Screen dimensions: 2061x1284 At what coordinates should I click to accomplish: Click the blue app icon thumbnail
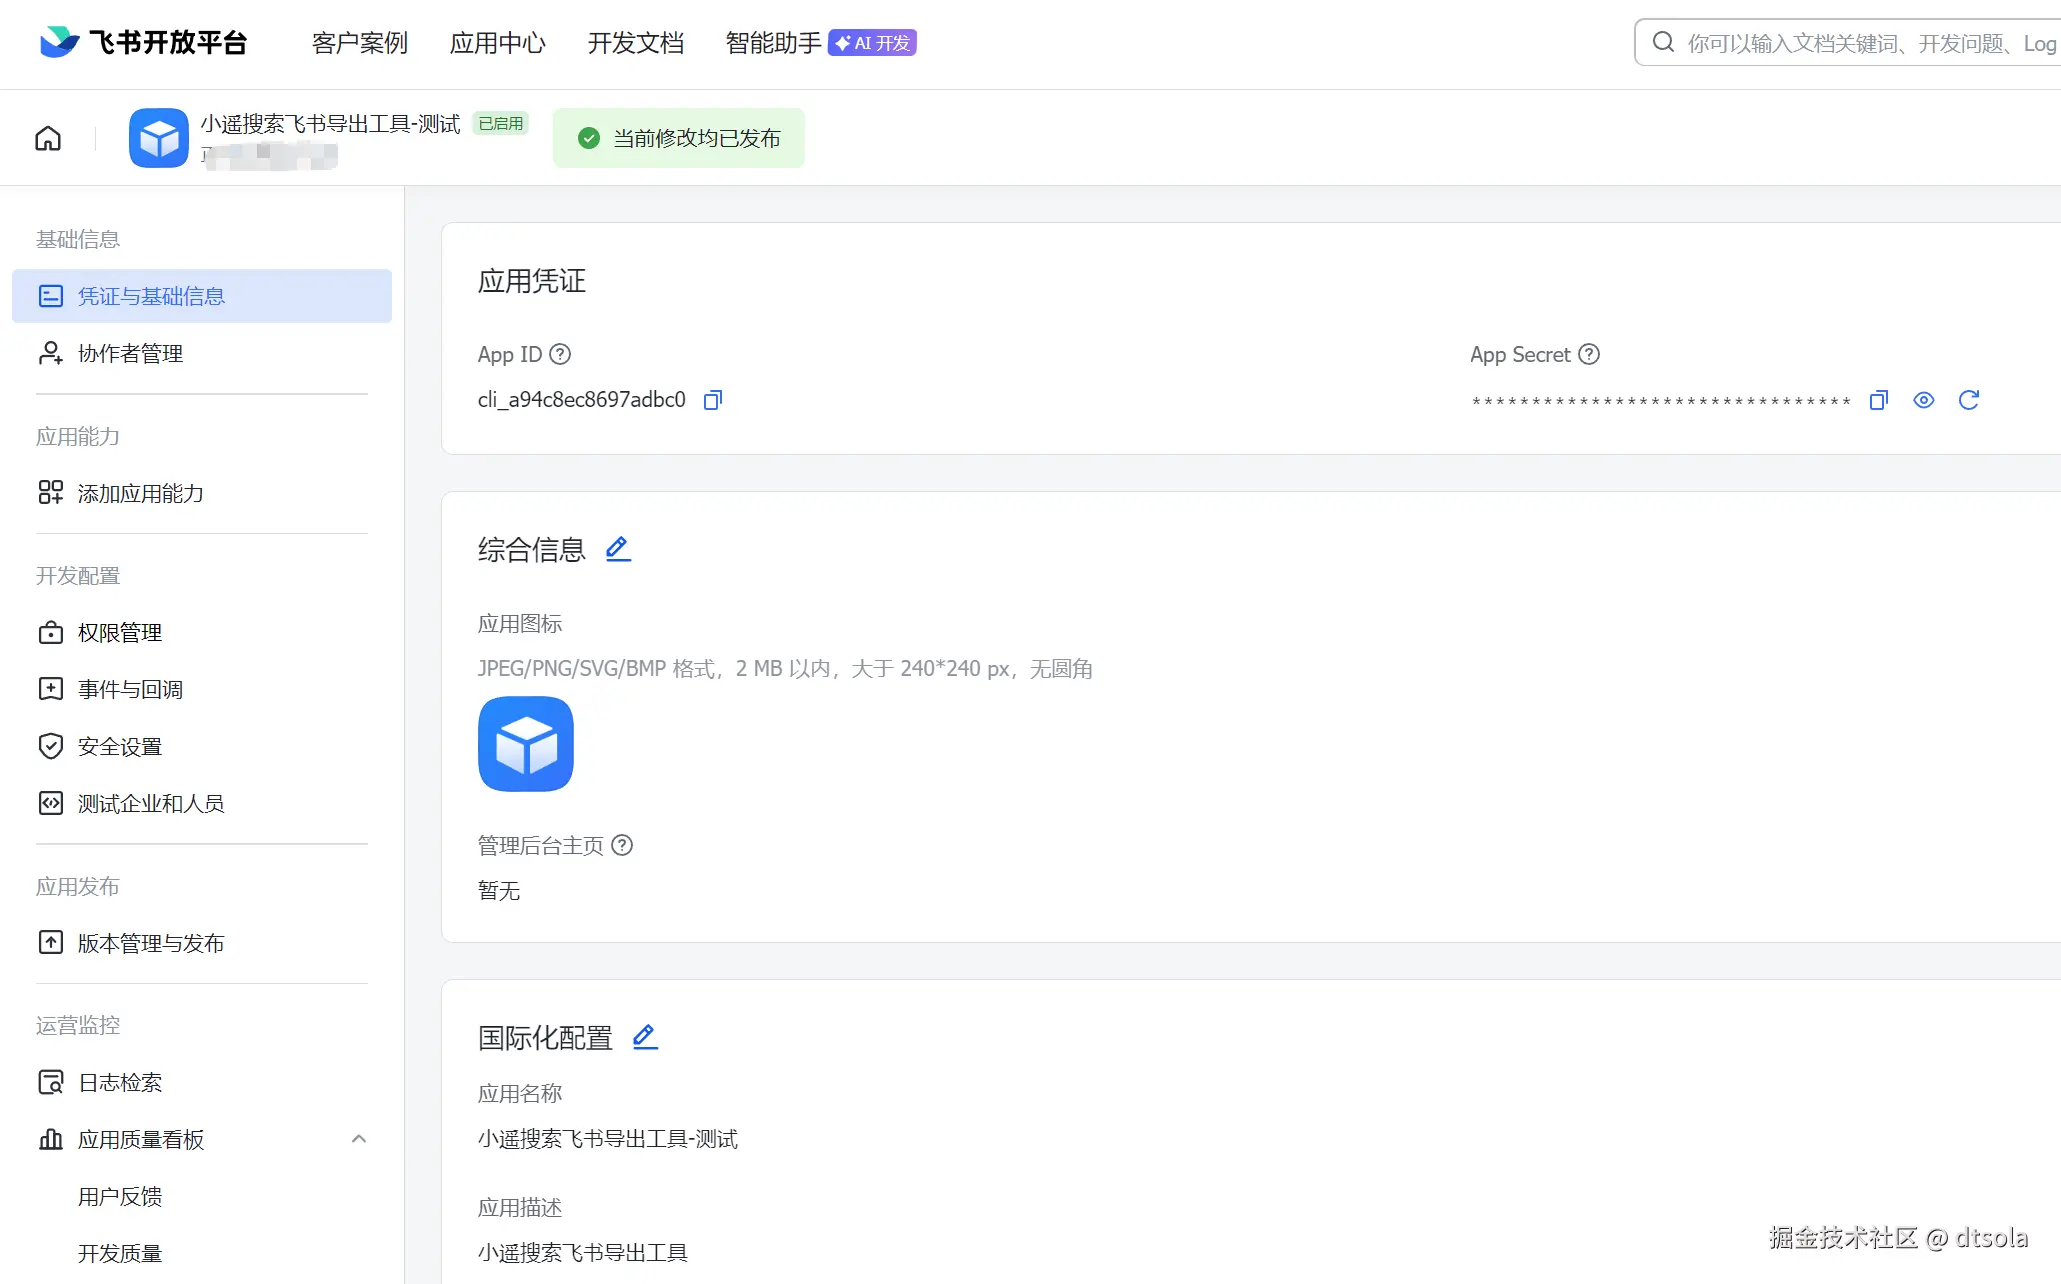coord(526,744)
